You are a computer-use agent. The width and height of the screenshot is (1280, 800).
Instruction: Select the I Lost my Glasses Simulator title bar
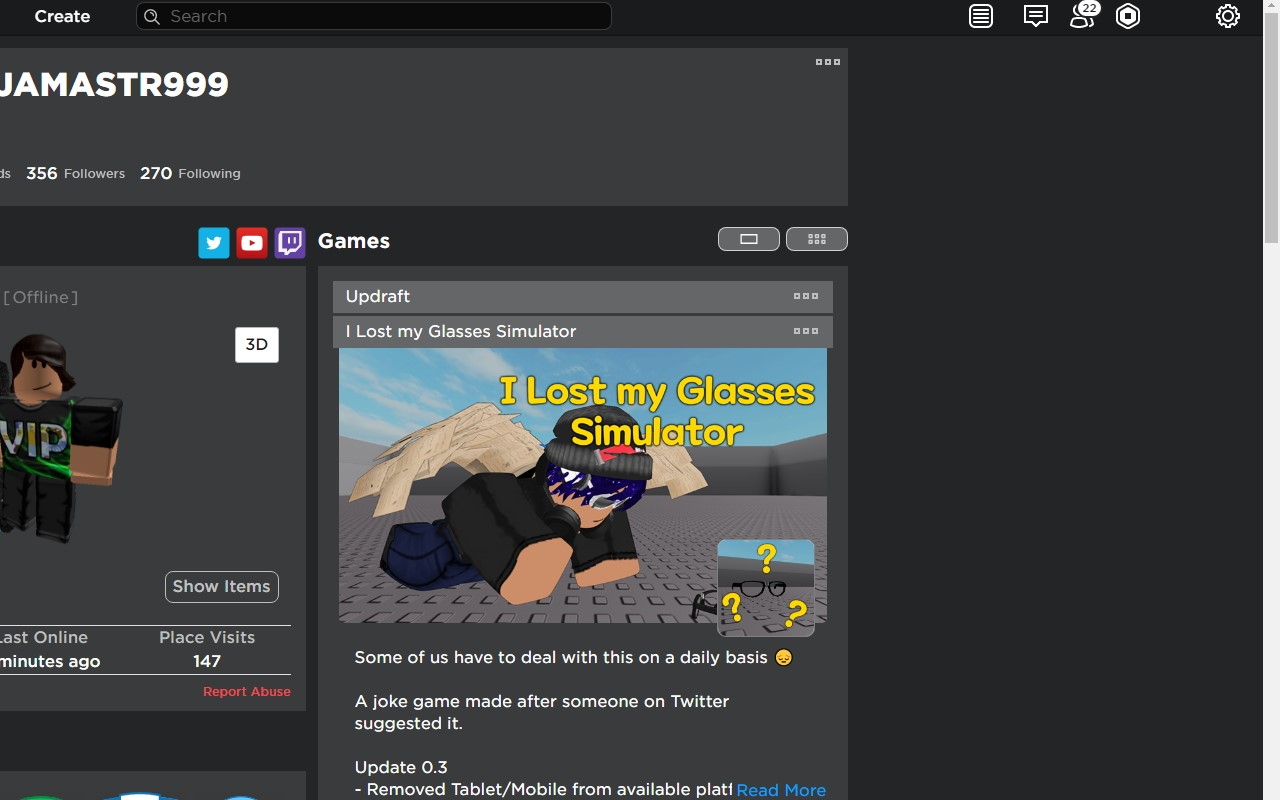pos(583,331)
